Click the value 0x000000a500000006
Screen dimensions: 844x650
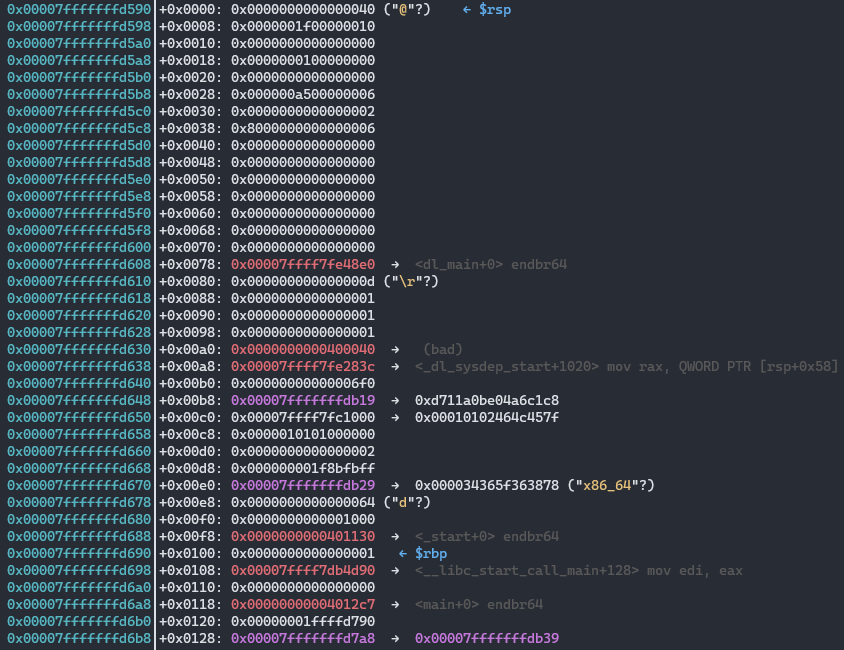click(x=303, y=94)
